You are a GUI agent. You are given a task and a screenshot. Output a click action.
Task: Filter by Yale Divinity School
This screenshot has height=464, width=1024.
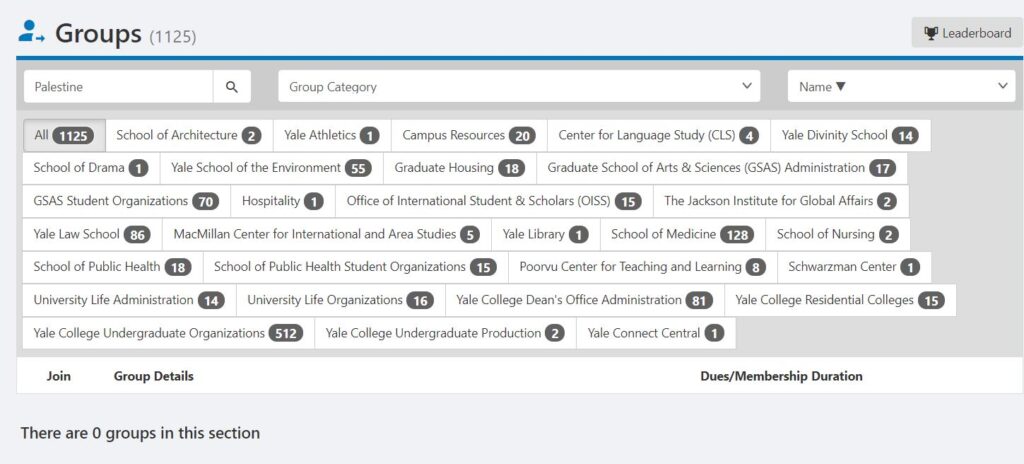click(x=850, y=135)
